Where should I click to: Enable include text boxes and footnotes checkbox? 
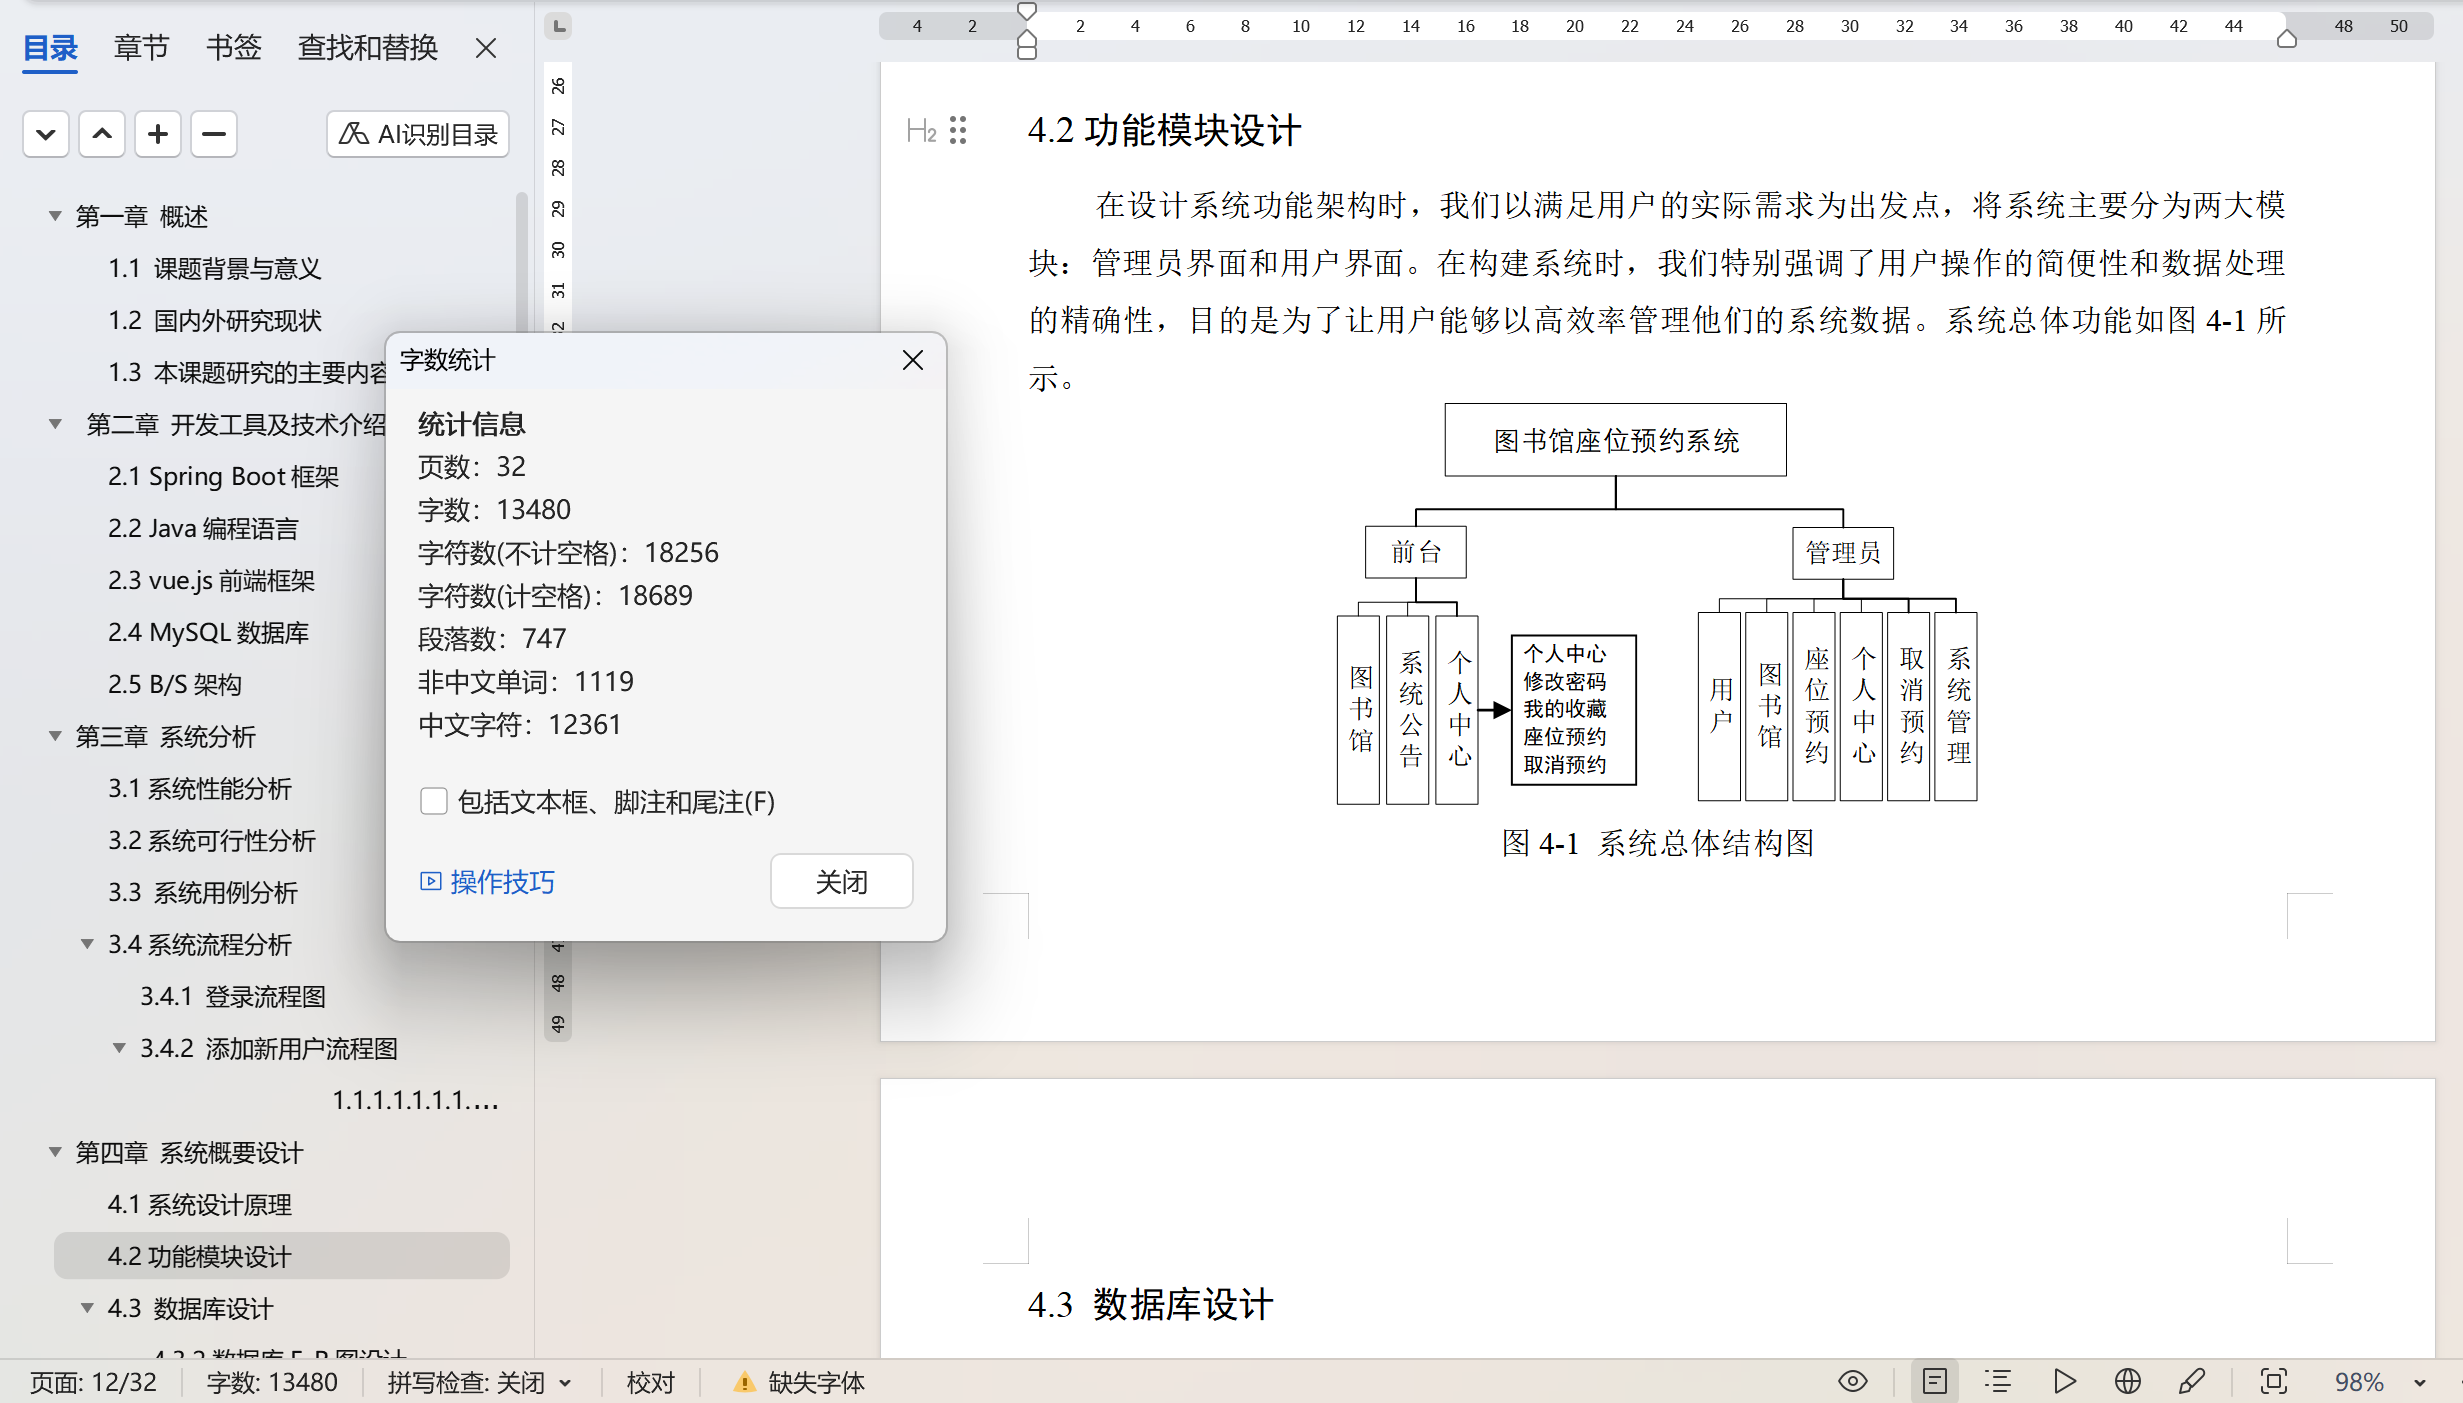[x=433, y=802]
